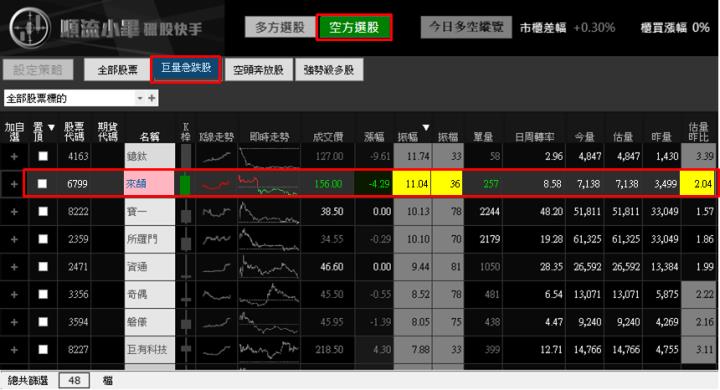Click stock name 所羅門

click(x=142, y=239)
